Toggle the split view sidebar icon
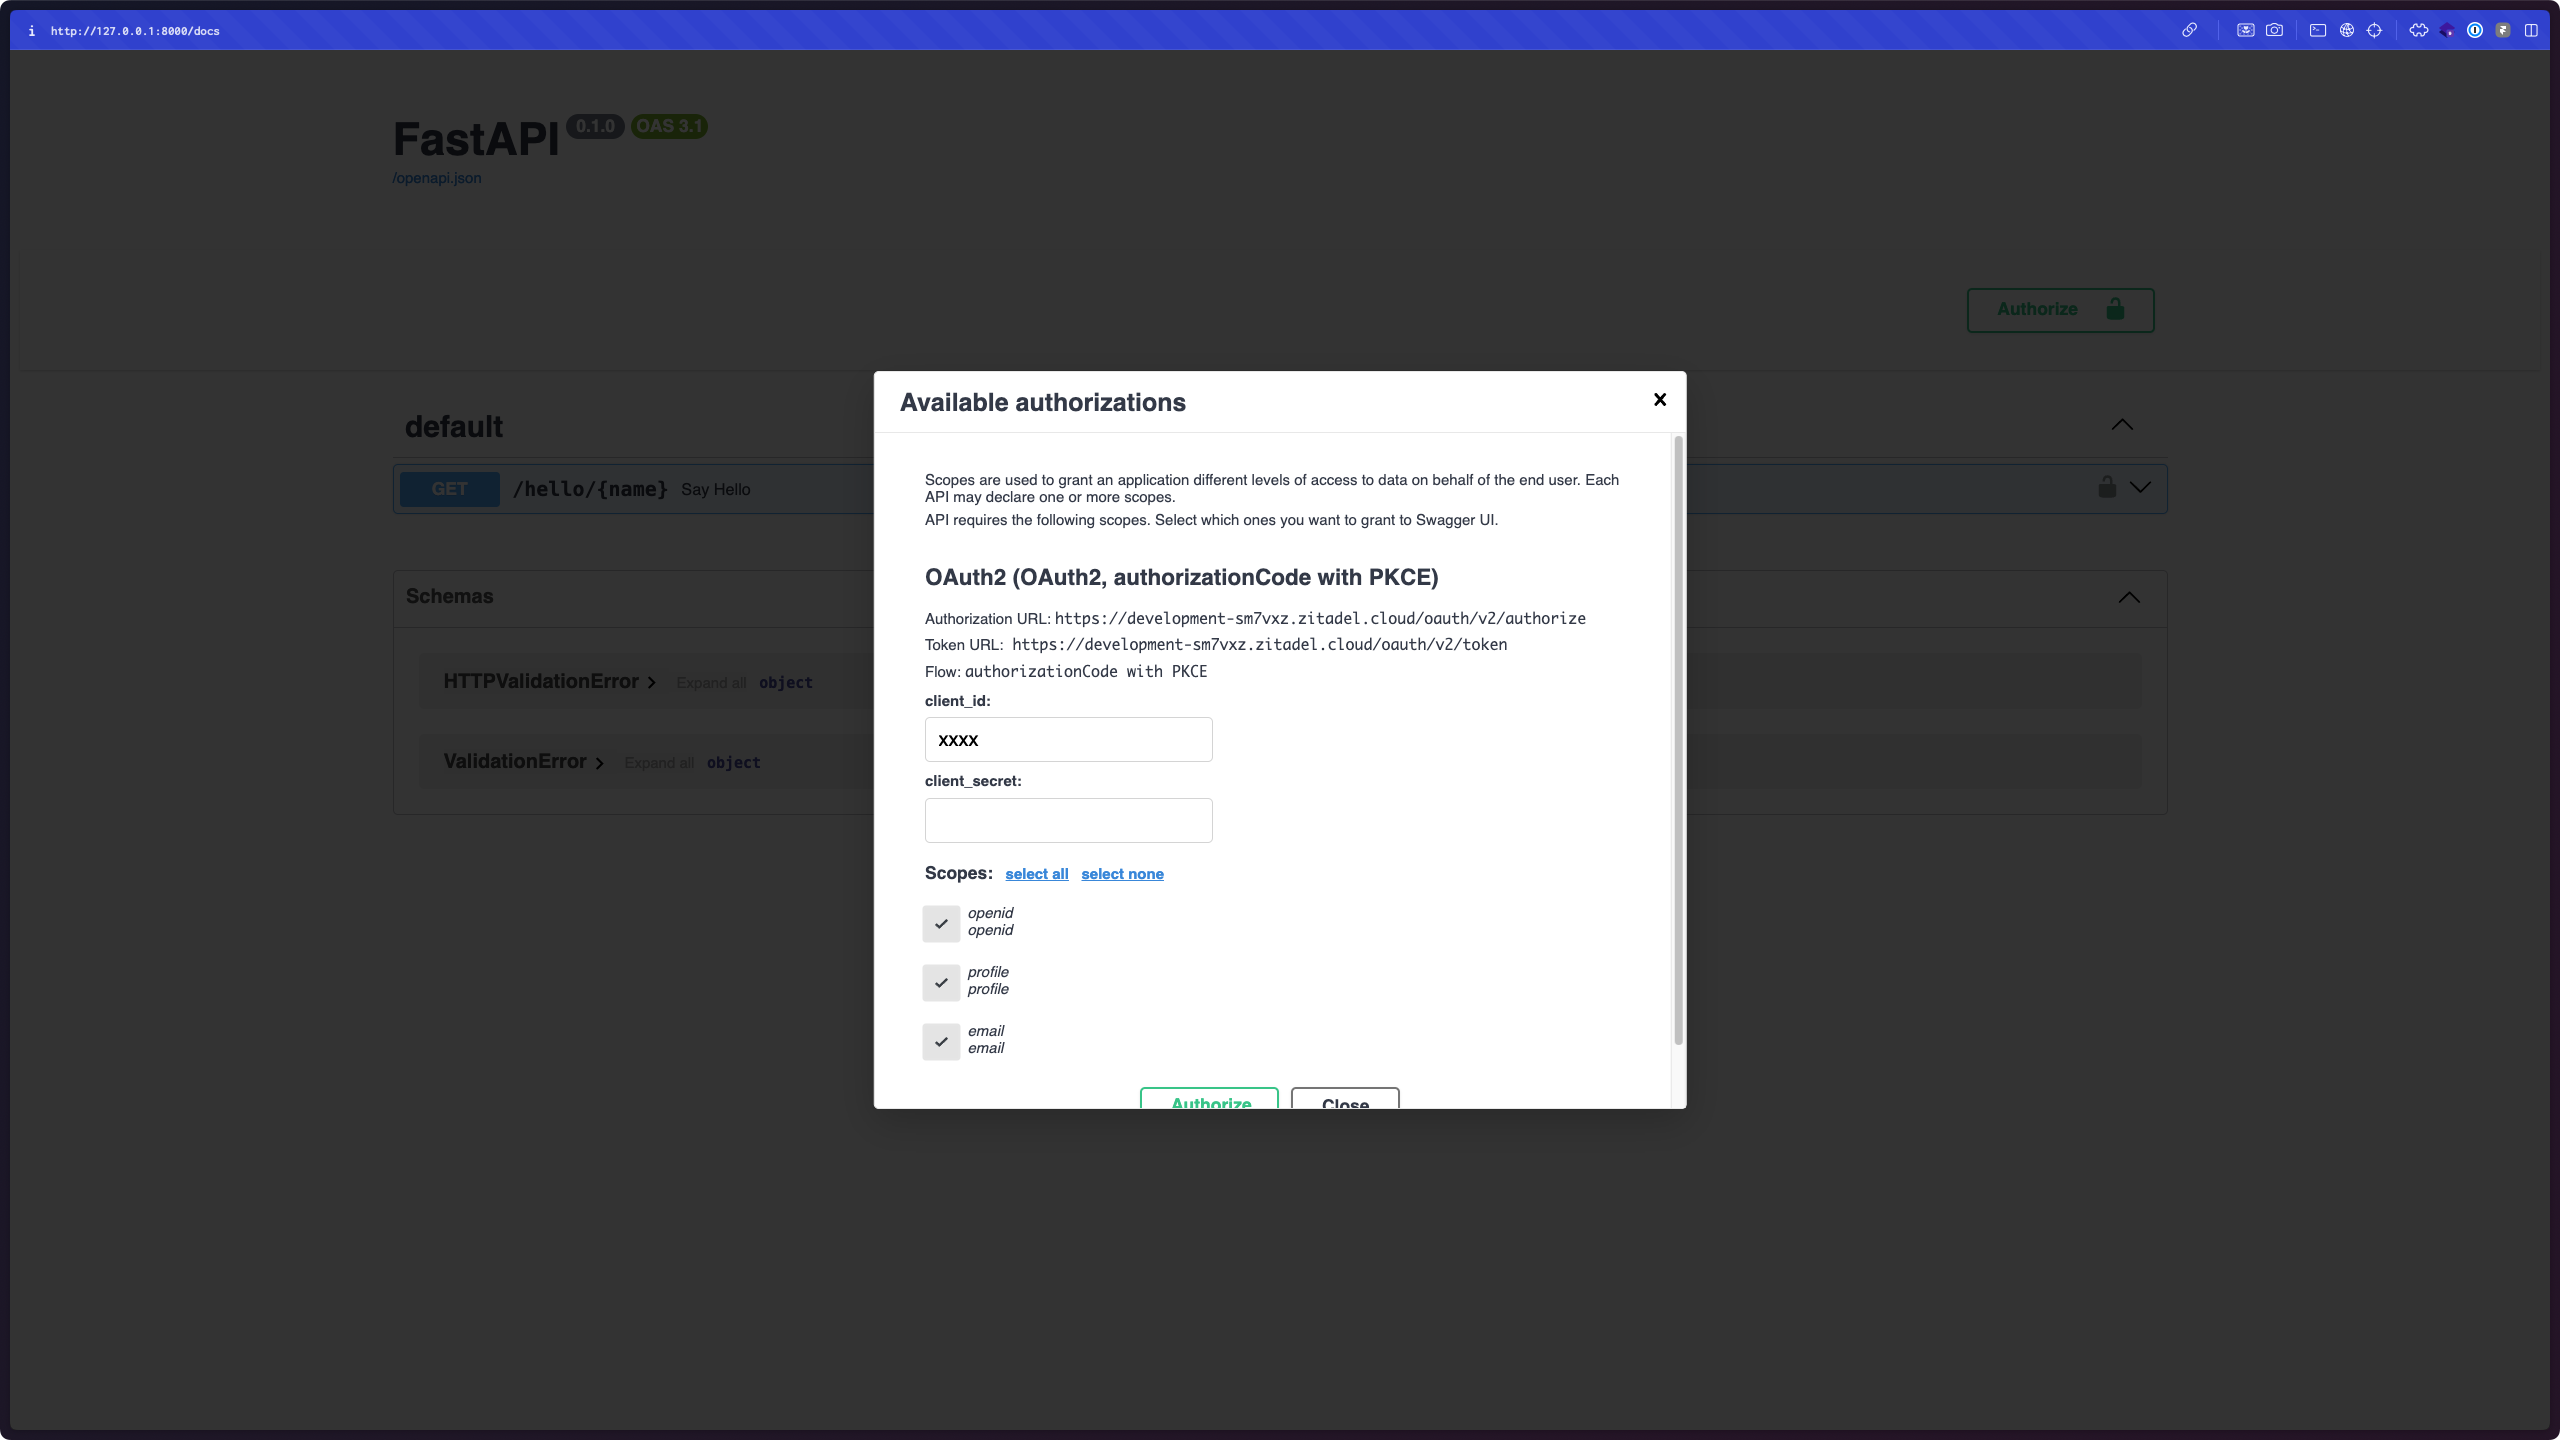 [x=2531, y=30]
